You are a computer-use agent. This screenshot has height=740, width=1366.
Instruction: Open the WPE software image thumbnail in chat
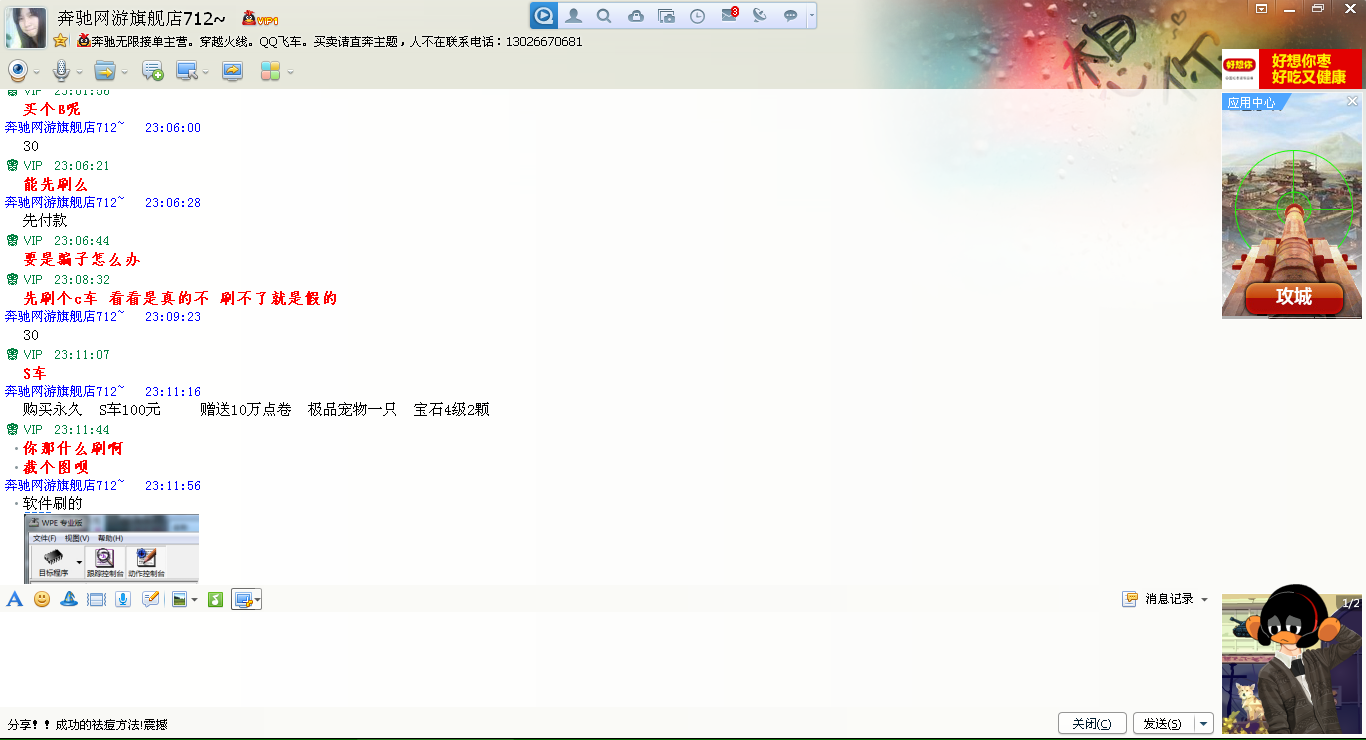[x=112, y=548]
